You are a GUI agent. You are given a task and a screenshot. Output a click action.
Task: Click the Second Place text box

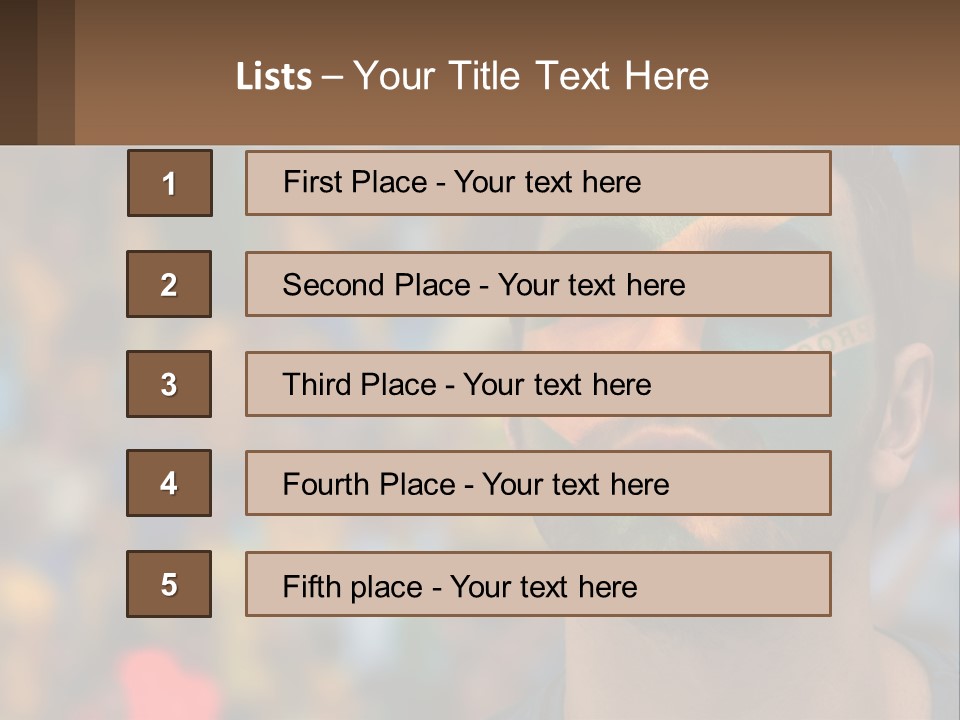538,284
